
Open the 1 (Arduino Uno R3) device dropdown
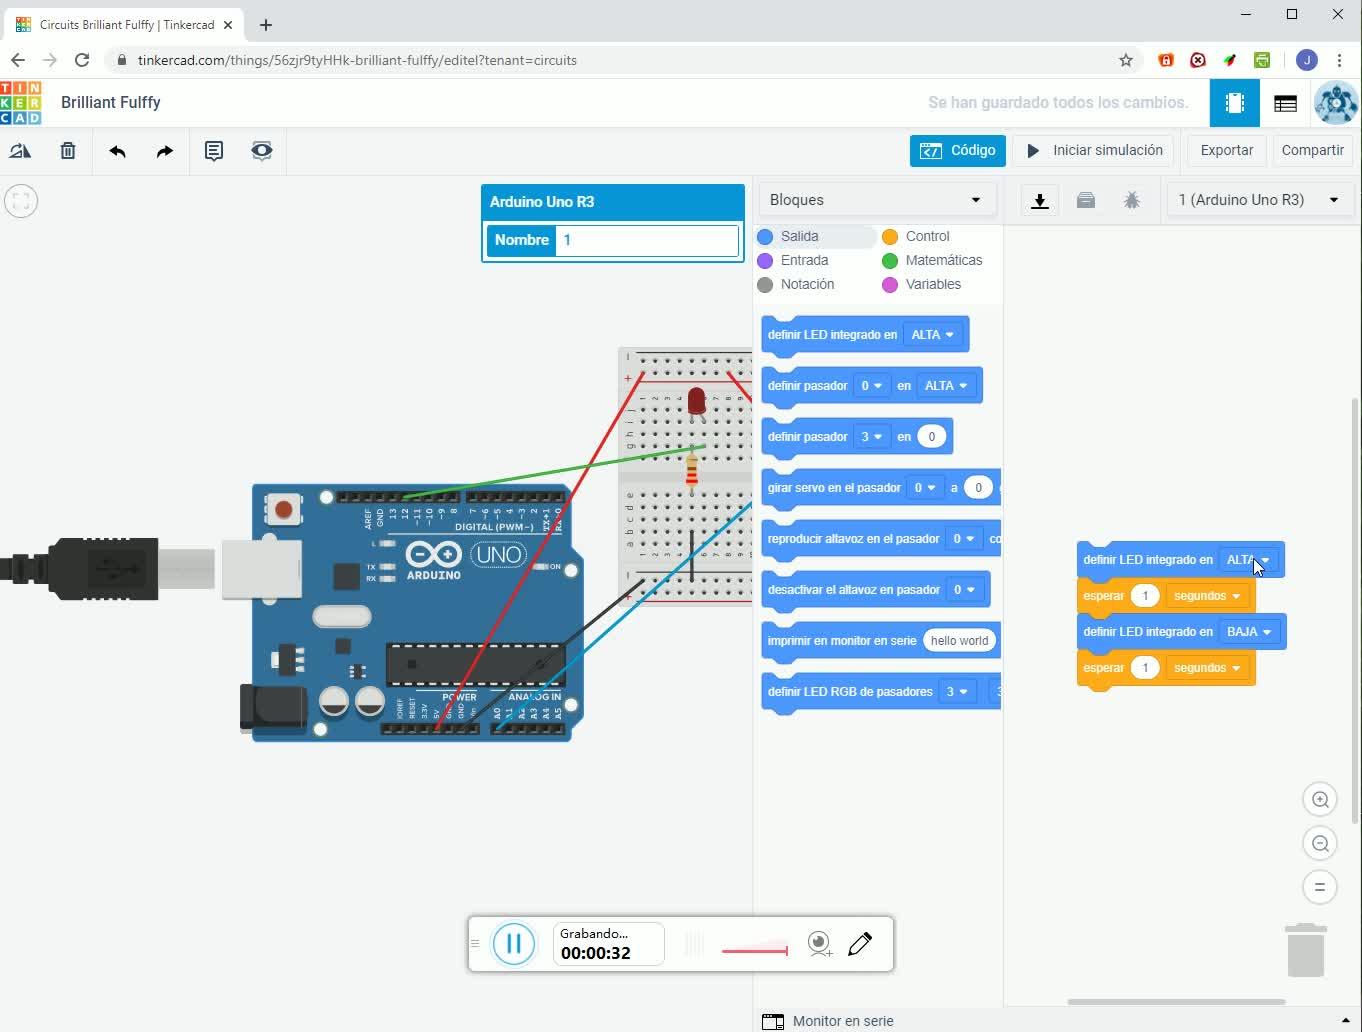[x=1258, y=200]
